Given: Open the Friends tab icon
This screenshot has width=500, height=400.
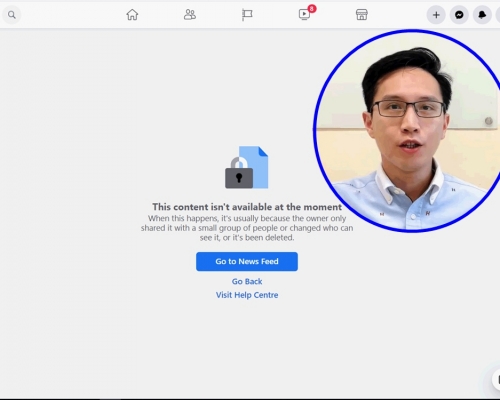Looking at the screenshot, I should click(x=190, y=15).
